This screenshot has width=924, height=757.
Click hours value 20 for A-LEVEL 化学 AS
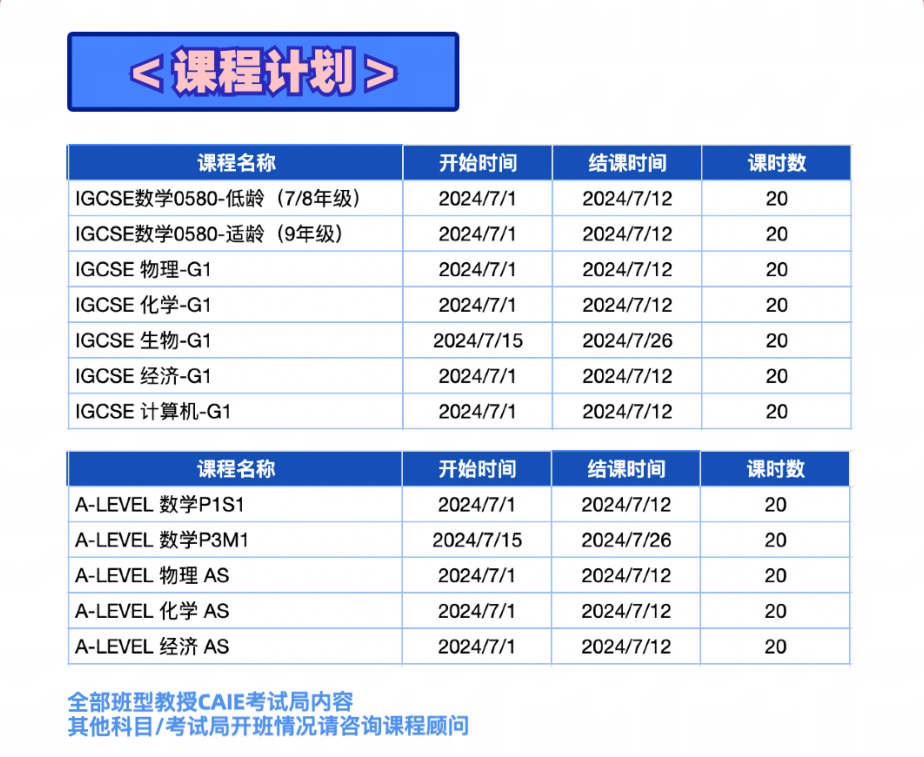click(x=776, y=611)
